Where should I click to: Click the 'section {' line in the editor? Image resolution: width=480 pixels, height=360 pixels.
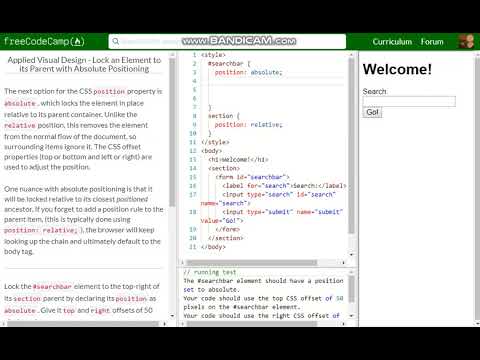click(x=224, y=116)
